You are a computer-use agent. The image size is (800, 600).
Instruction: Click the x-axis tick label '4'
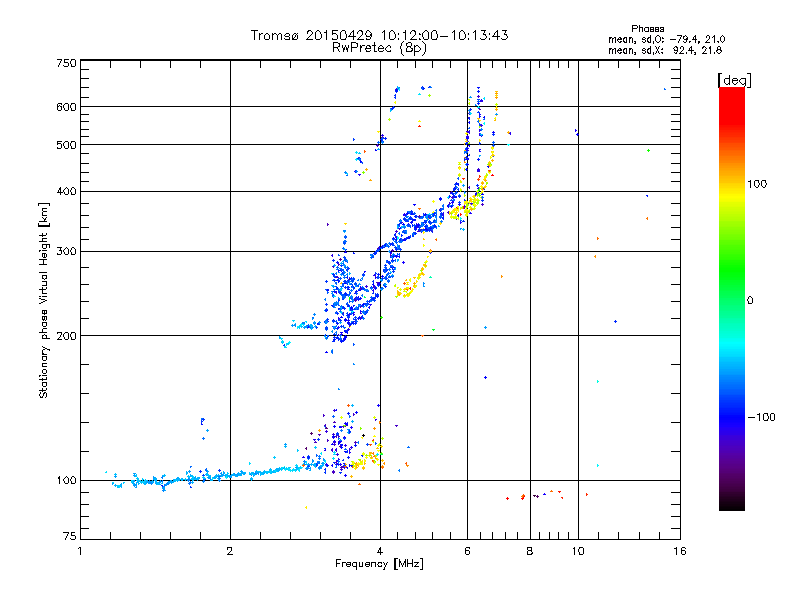point(380,551)
